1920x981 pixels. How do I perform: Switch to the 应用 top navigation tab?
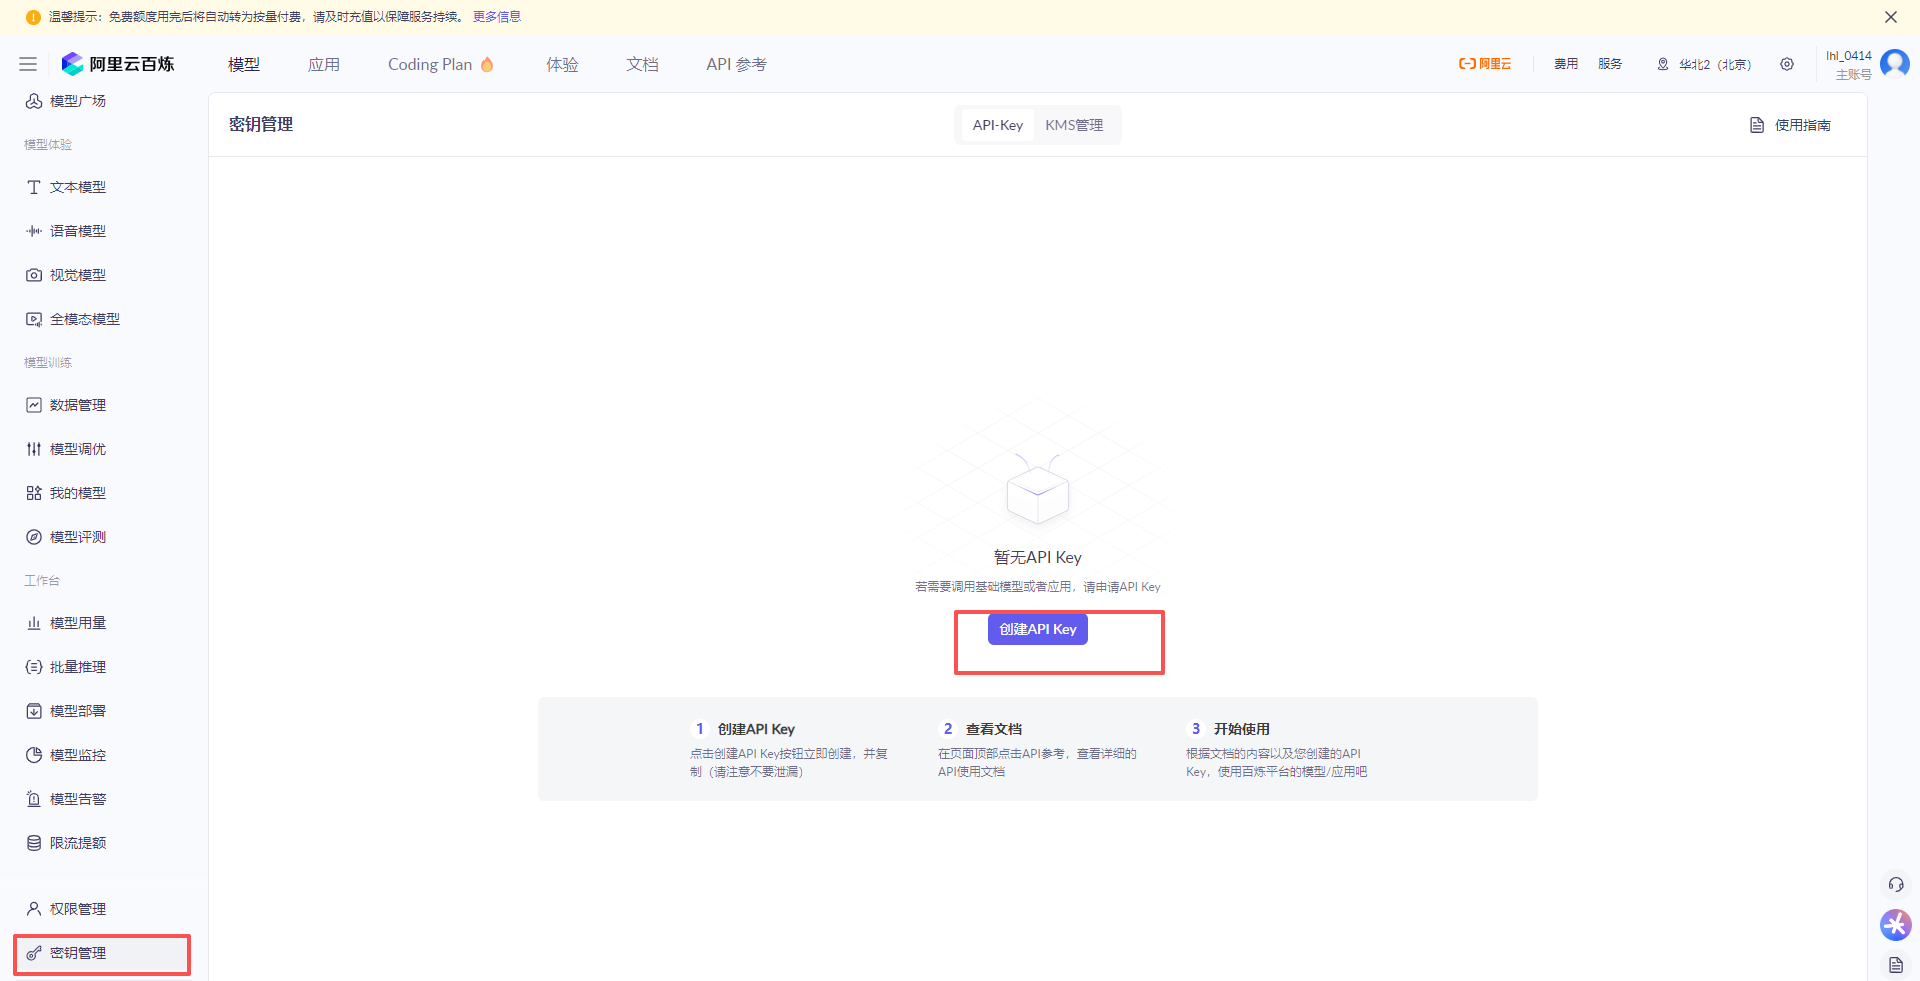[324, 64]
